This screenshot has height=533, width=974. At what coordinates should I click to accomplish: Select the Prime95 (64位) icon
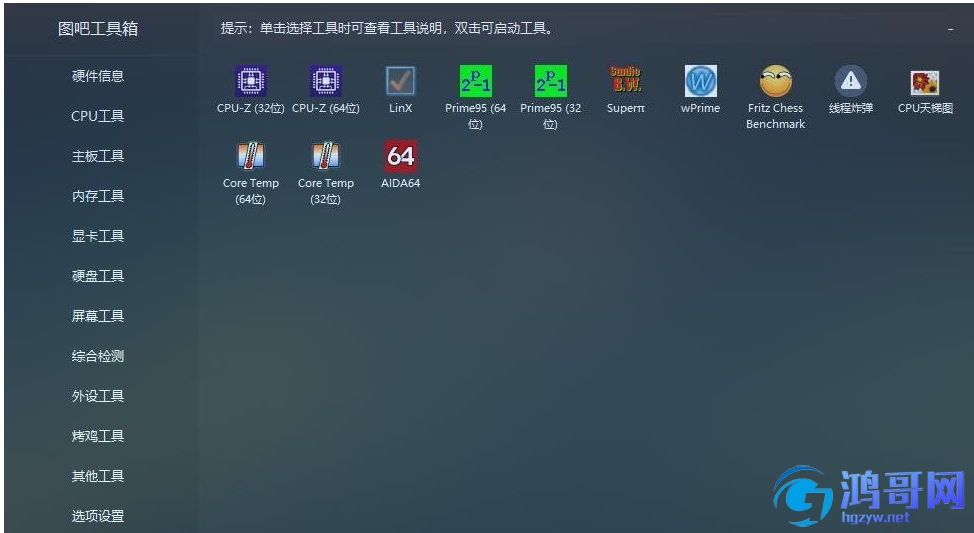475,81
